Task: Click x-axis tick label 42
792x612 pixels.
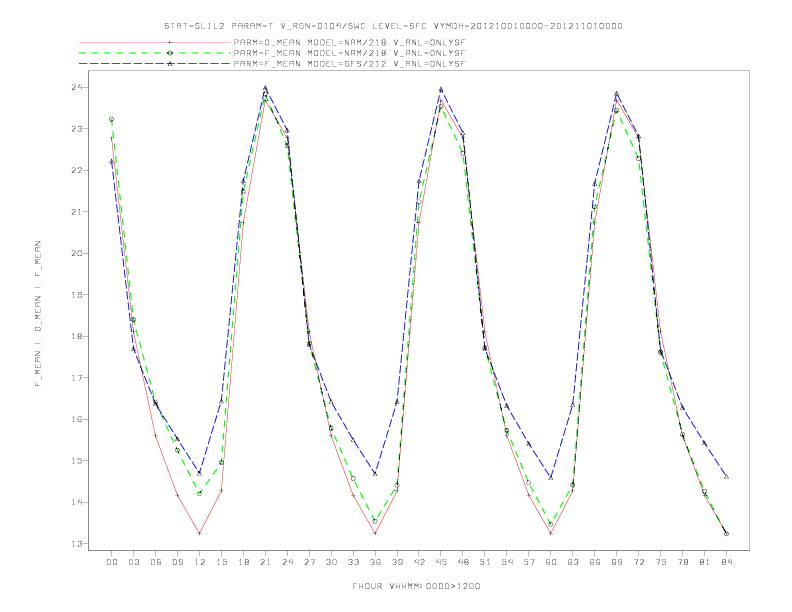Action: tap(419, 562)
